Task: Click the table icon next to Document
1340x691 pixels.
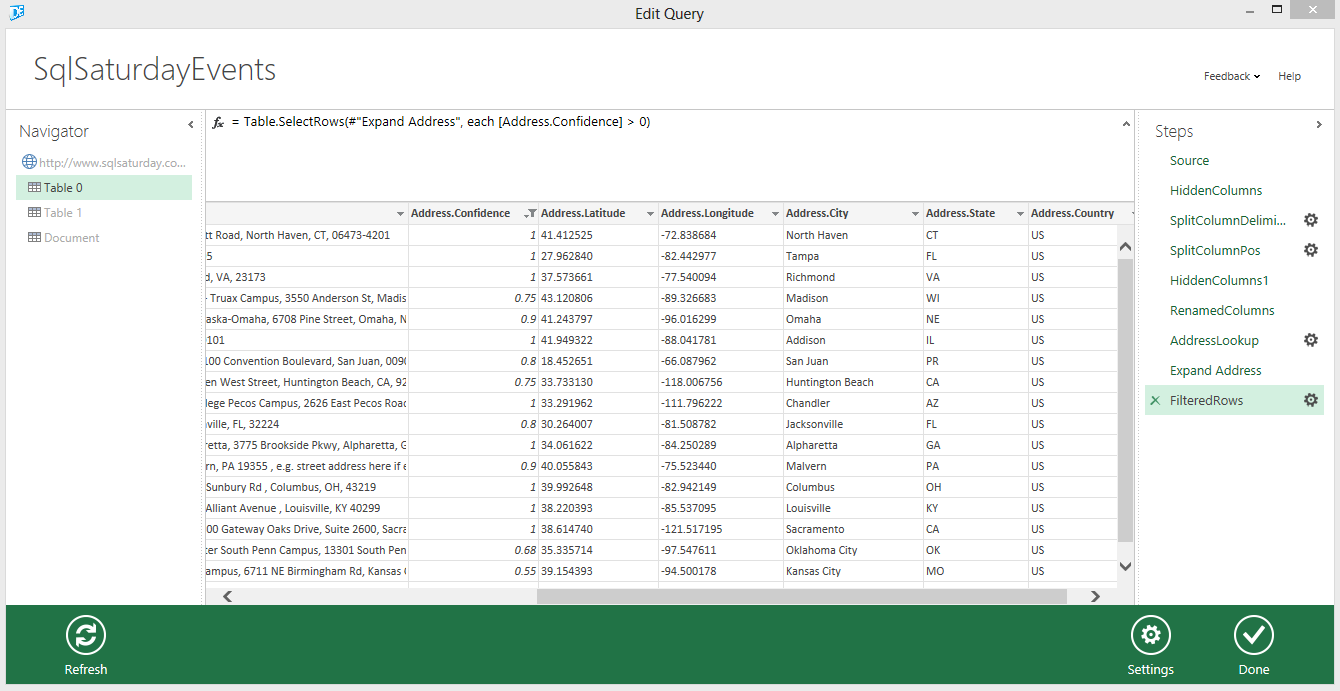Action: click(x=34, y=237)
